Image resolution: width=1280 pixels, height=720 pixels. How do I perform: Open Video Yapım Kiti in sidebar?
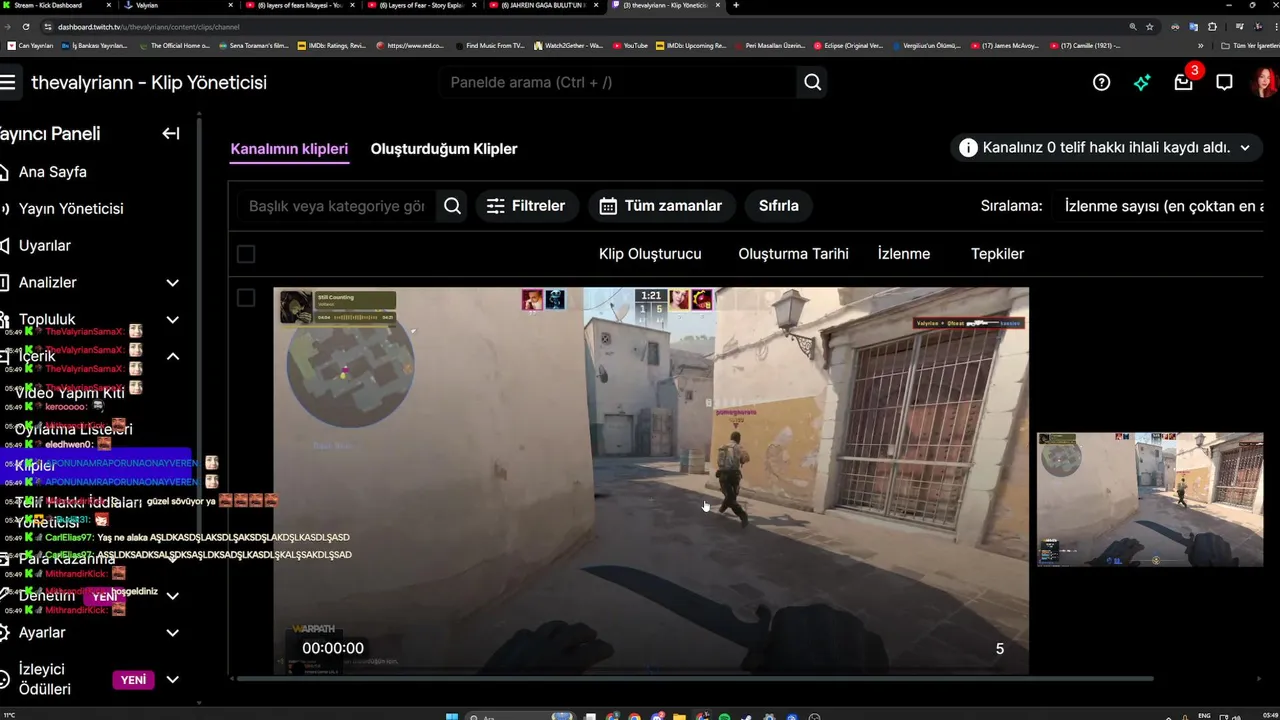click(69, 393)
